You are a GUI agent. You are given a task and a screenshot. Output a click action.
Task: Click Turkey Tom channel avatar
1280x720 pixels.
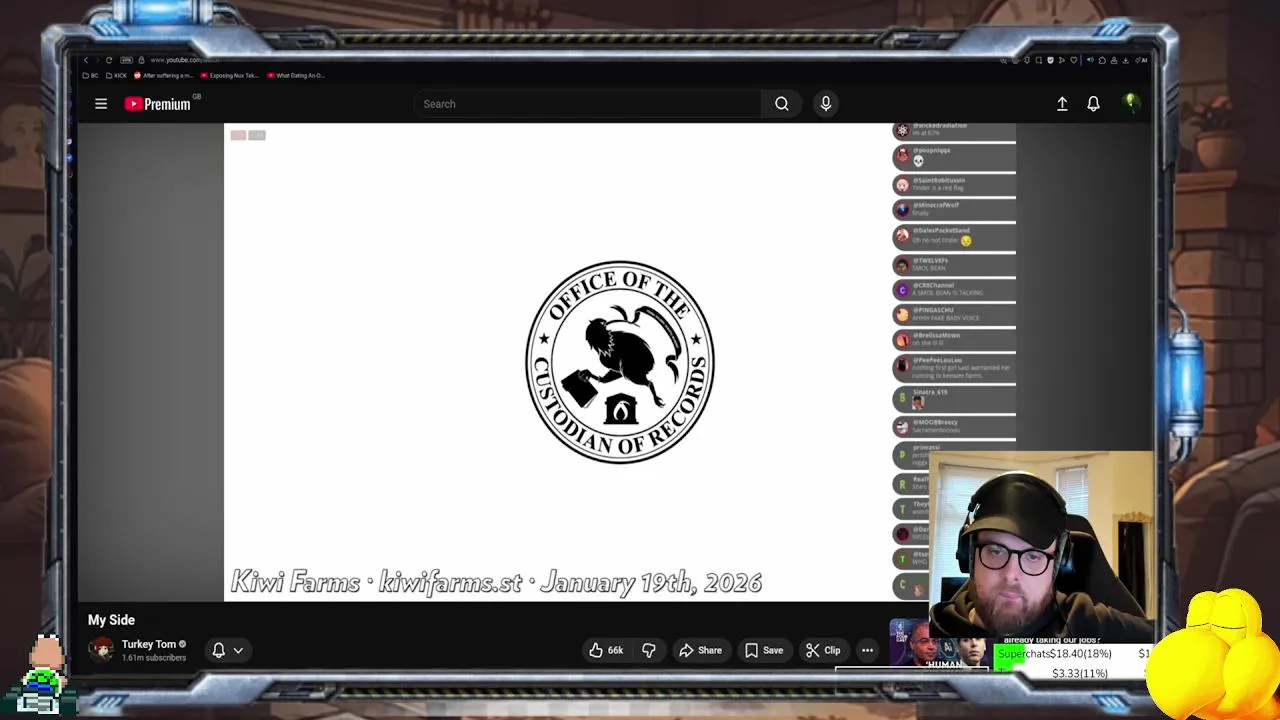[101, 650]
